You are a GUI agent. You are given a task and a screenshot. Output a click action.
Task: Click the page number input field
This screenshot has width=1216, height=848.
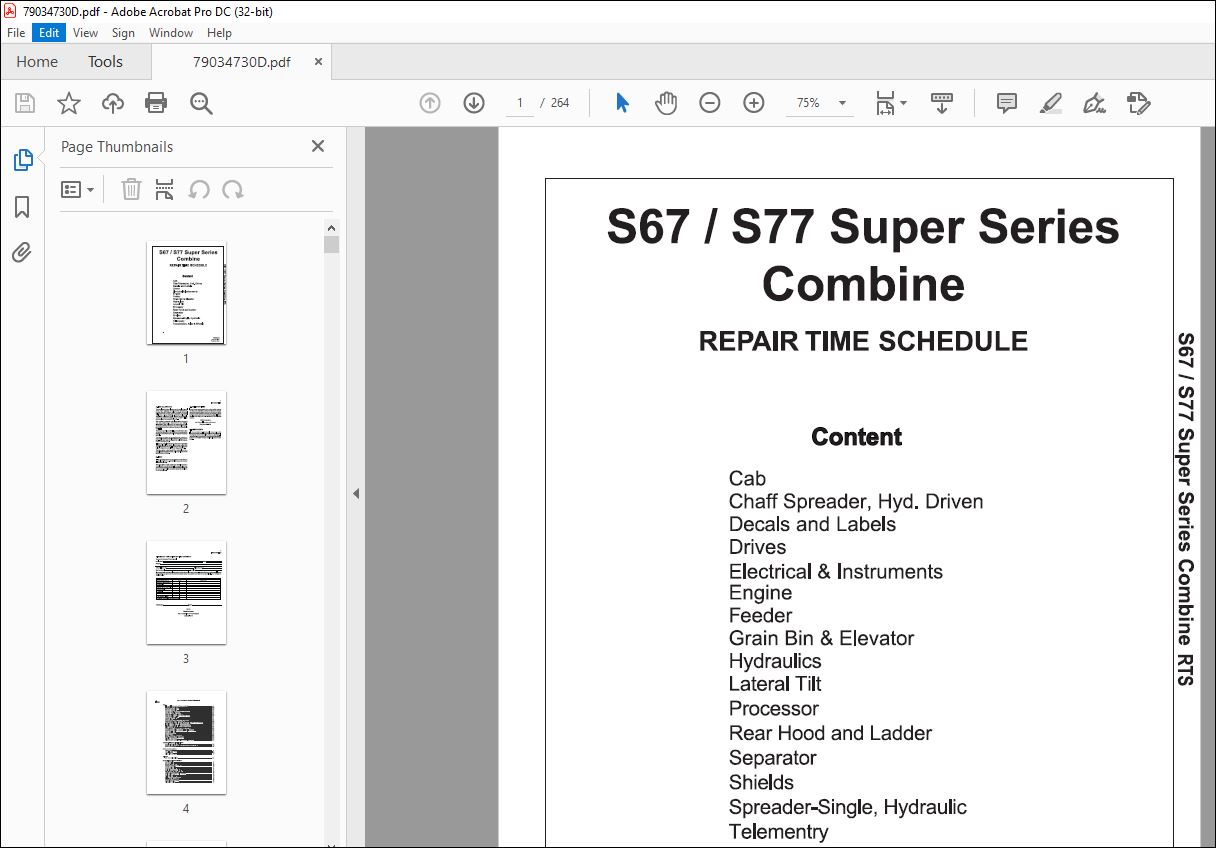tap(520, 103)
